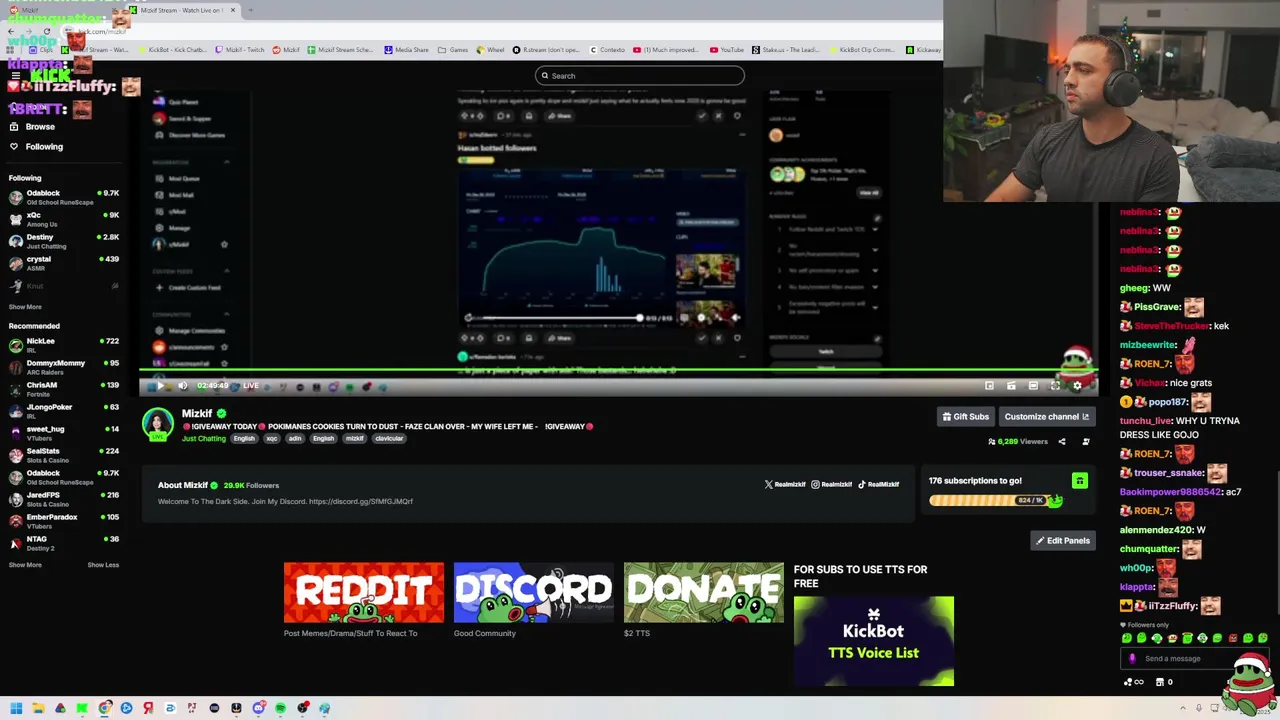Click Mizkif's channel avatar
The image size is (1280, 720).
click(157, 424)
